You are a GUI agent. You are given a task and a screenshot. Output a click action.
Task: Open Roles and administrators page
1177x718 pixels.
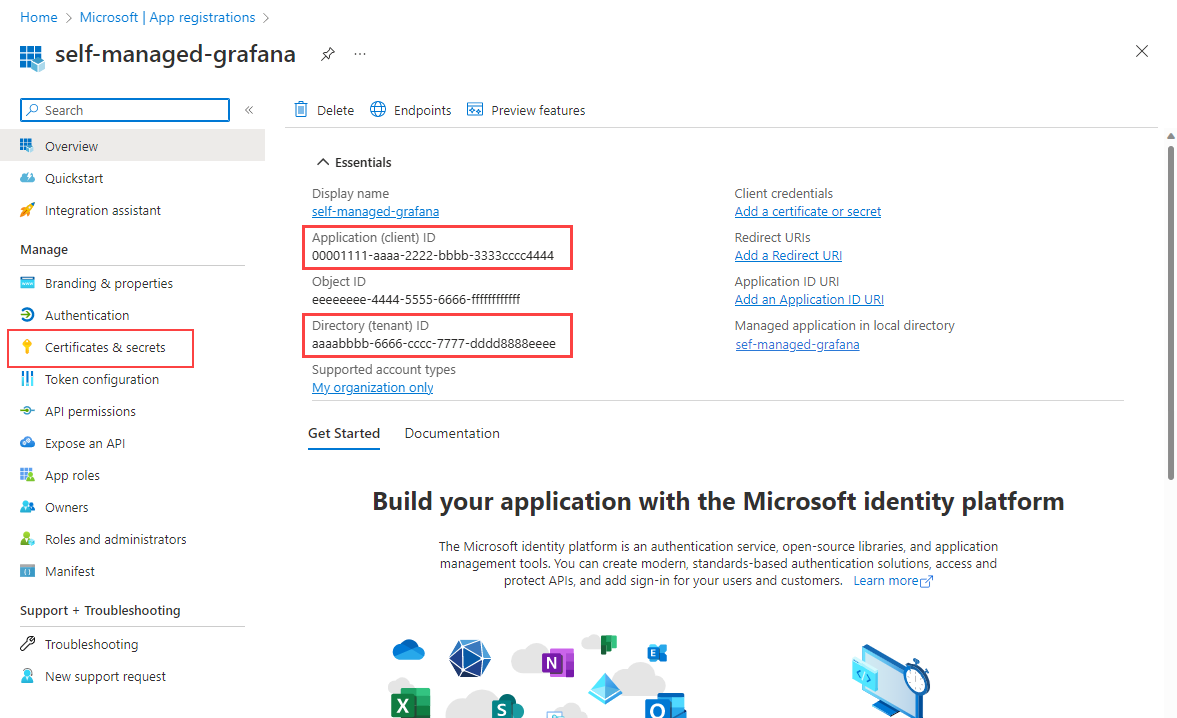[116, 539]
